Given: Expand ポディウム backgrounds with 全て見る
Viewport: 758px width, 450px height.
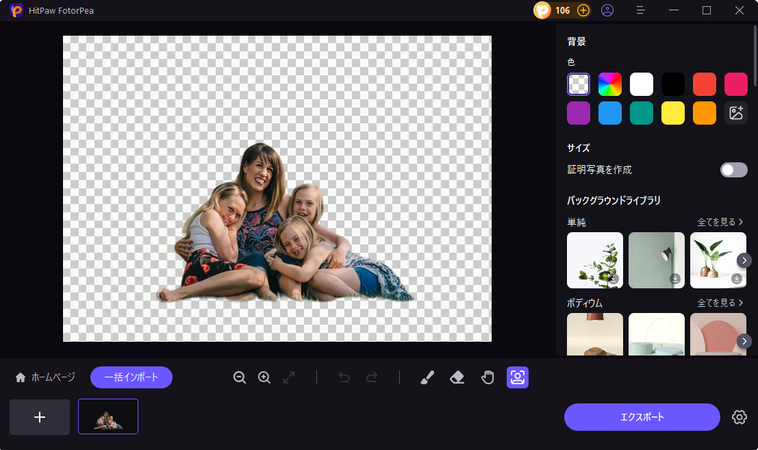Looking at the screenshot, I should click(720, 302).
